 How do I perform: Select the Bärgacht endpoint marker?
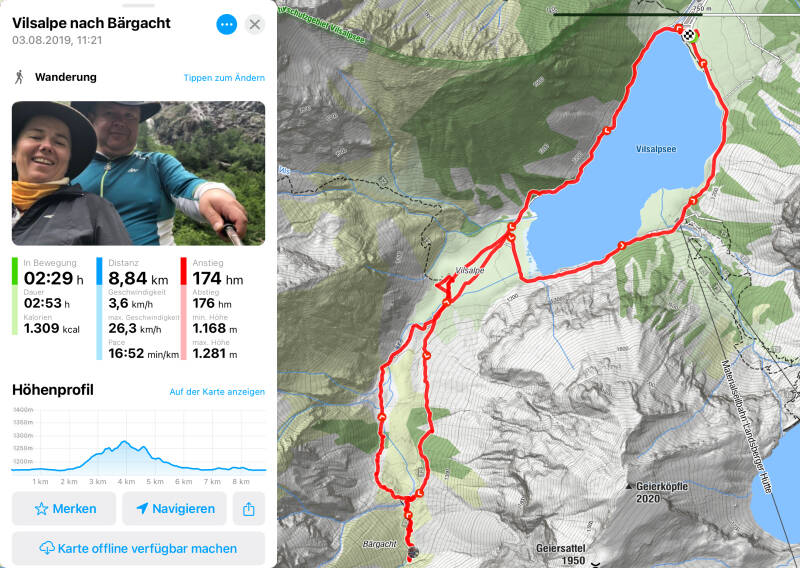412,552
